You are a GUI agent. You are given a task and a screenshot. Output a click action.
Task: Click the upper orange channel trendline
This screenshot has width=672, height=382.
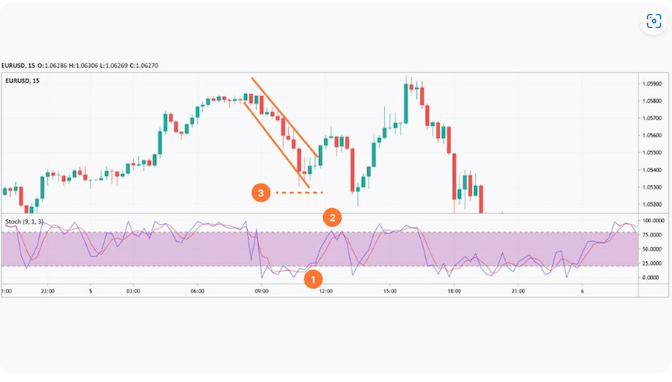pyautogui.click(x=285, y=118)
